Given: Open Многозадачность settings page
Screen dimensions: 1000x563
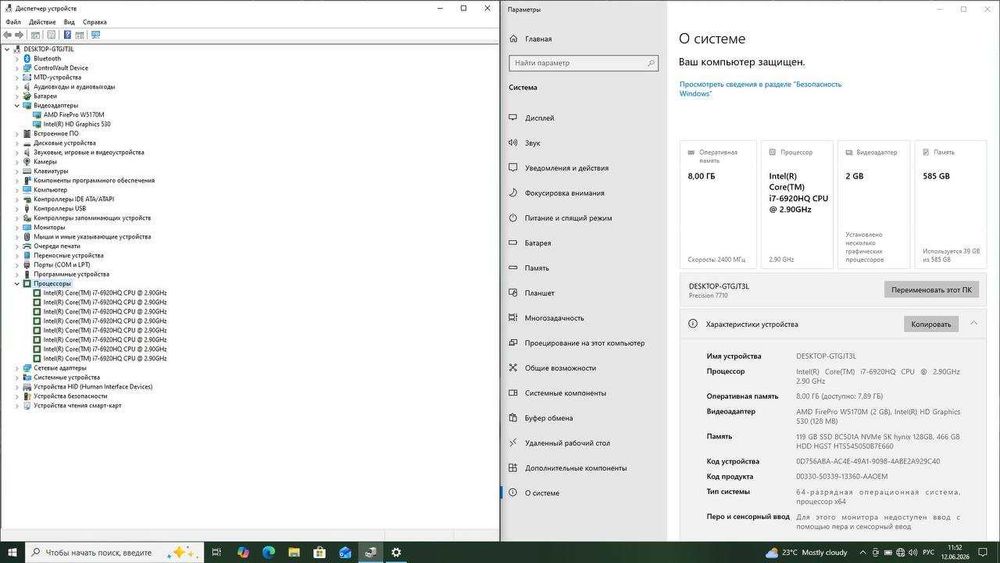Looking at the screenshot, I should click(554, 318).
